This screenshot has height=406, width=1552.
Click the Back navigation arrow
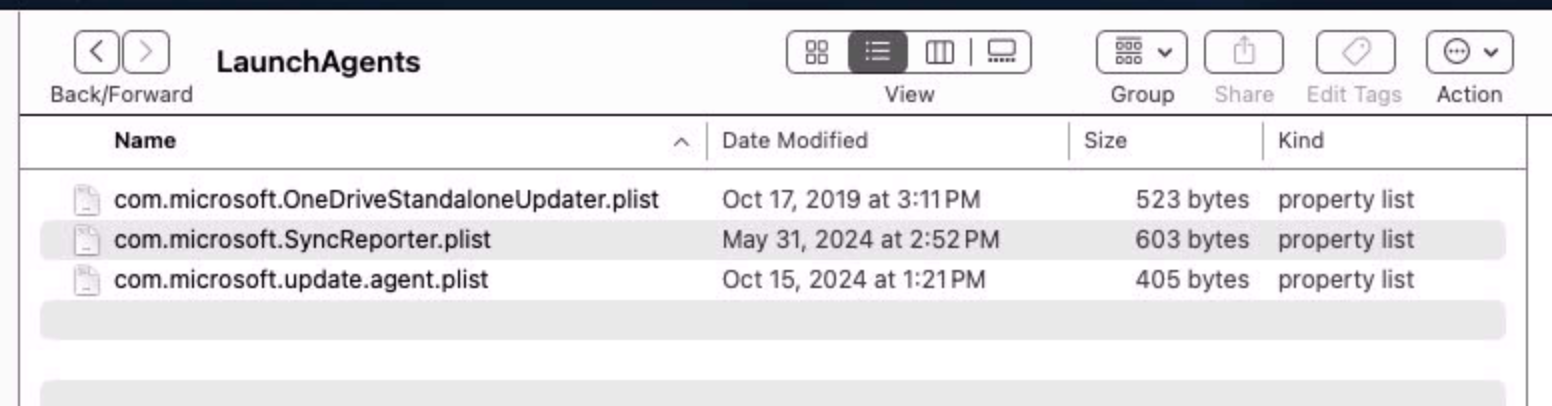[96, 51]
